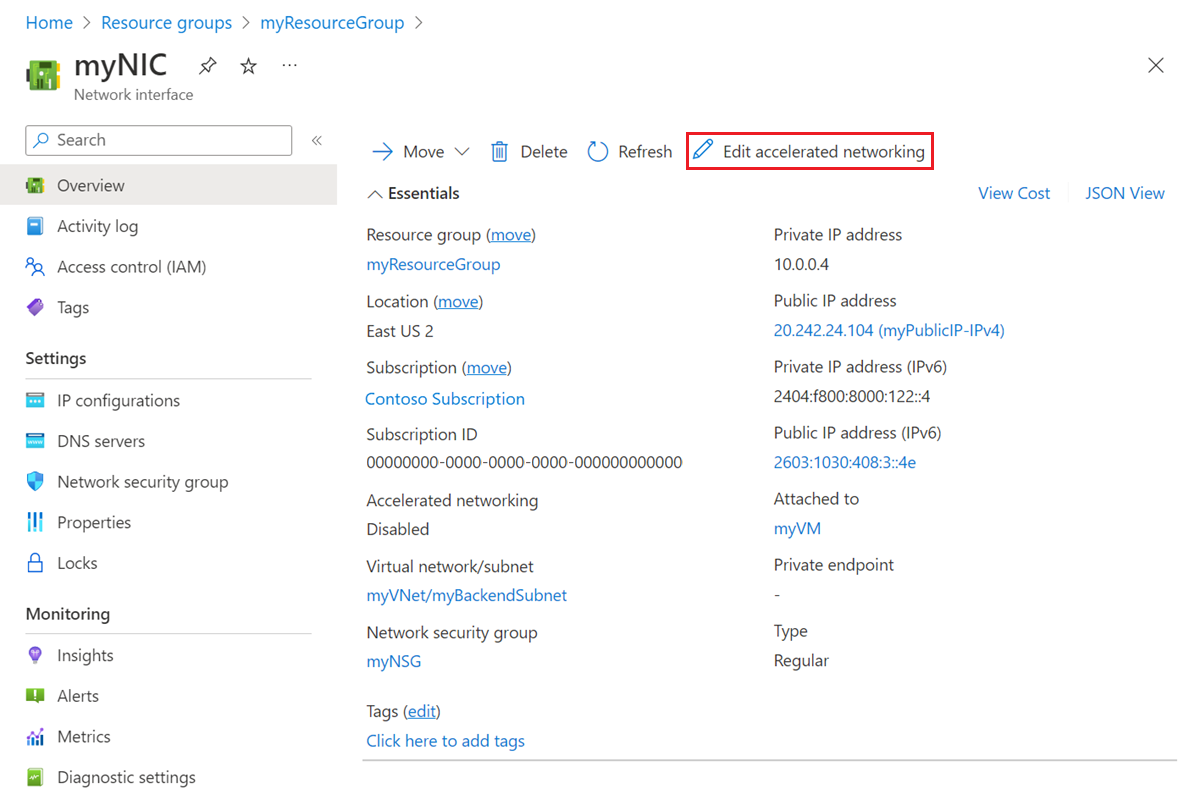The height and width of the screenshot is (811, 1200).
Task: Click the Insights lightbulb icon
Action: (x=36, y=656)
